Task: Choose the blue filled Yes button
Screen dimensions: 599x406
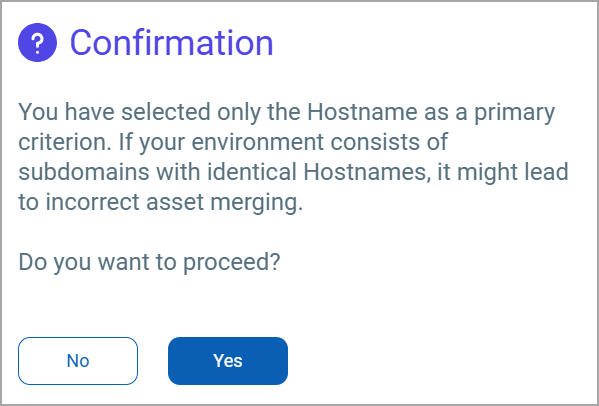Action: pos(228,361)
